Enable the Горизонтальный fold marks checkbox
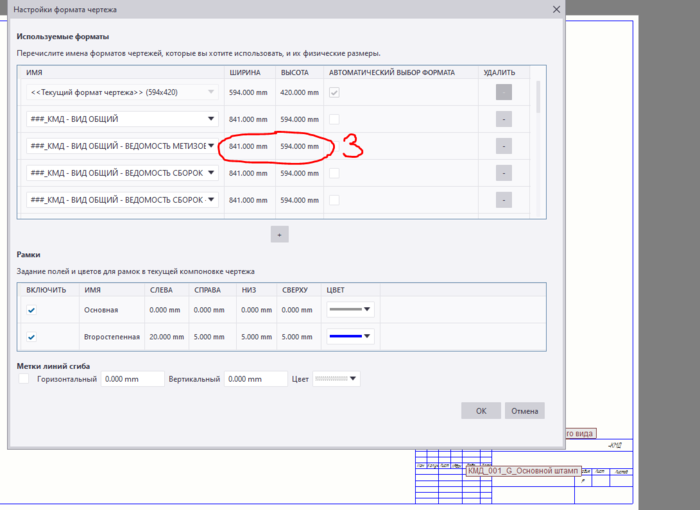Image resolution: width=700 pixels, height=510 pixels. click(24, 379)
